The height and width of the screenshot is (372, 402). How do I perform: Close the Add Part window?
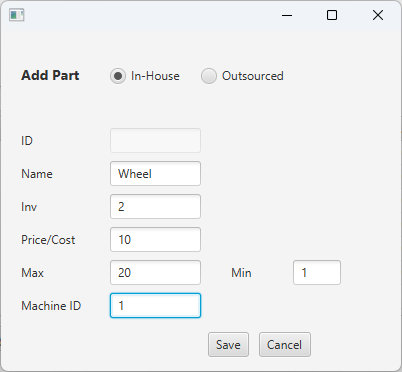coord(378,15)
